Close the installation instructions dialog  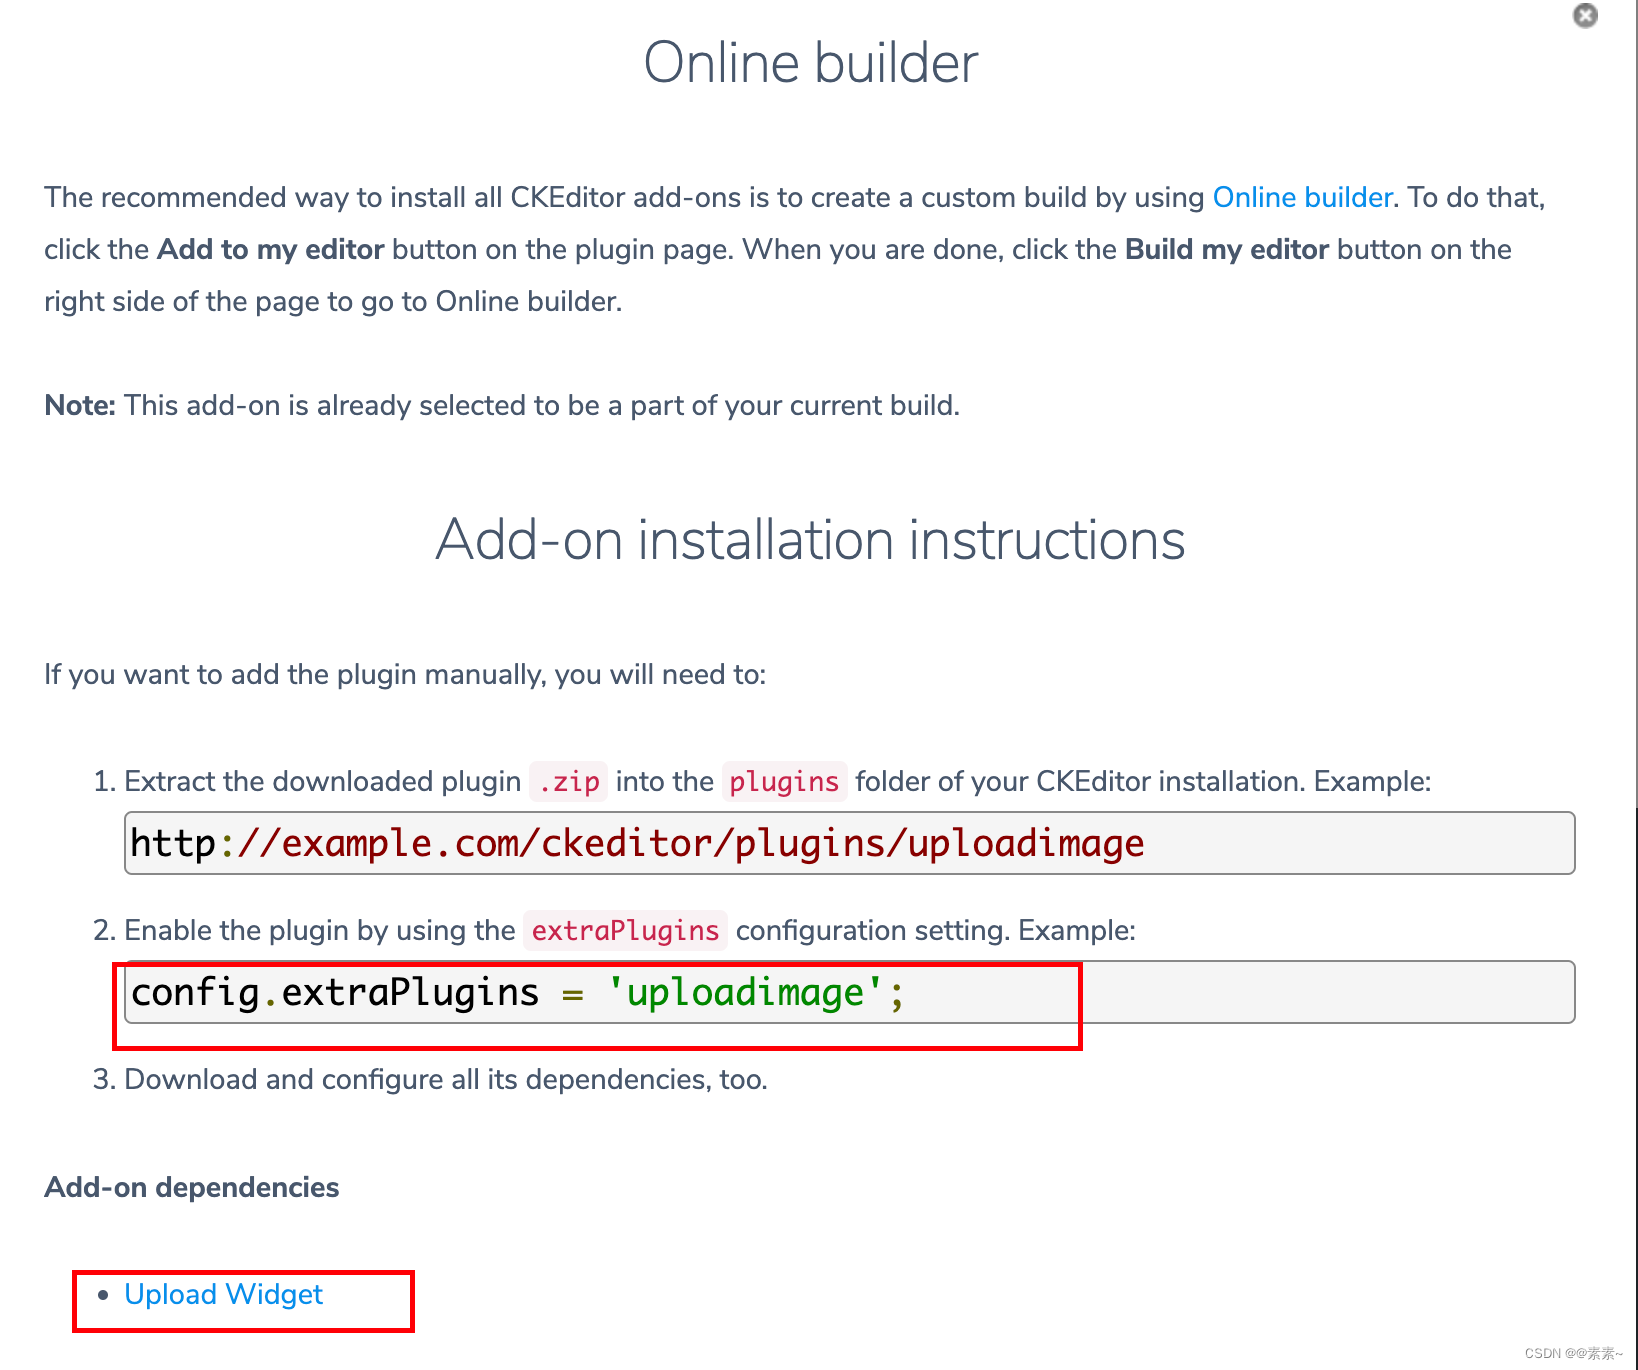(x=1585, y=16)
